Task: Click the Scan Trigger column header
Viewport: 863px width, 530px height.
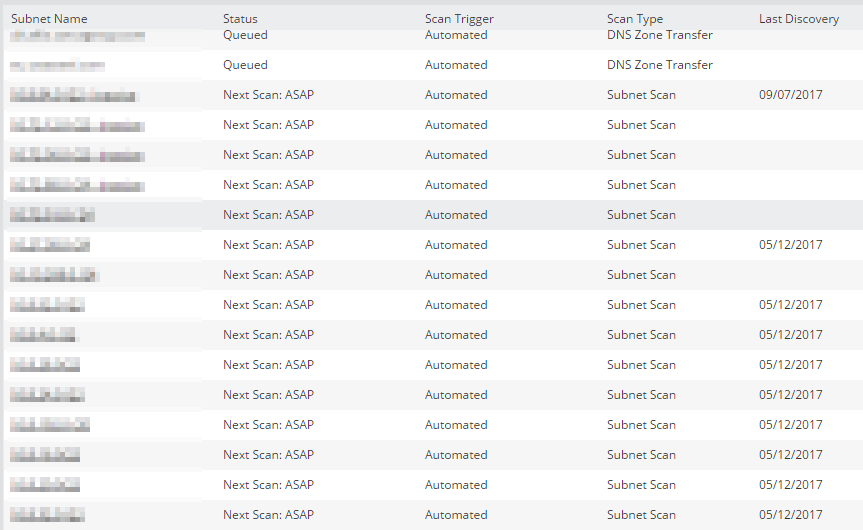Action: 459,19
